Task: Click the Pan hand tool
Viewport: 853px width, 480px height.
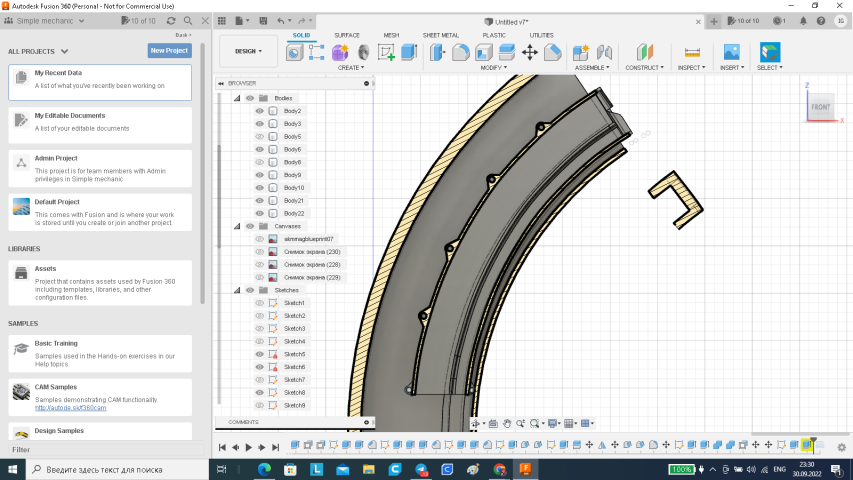Action: tap(506, 423)
